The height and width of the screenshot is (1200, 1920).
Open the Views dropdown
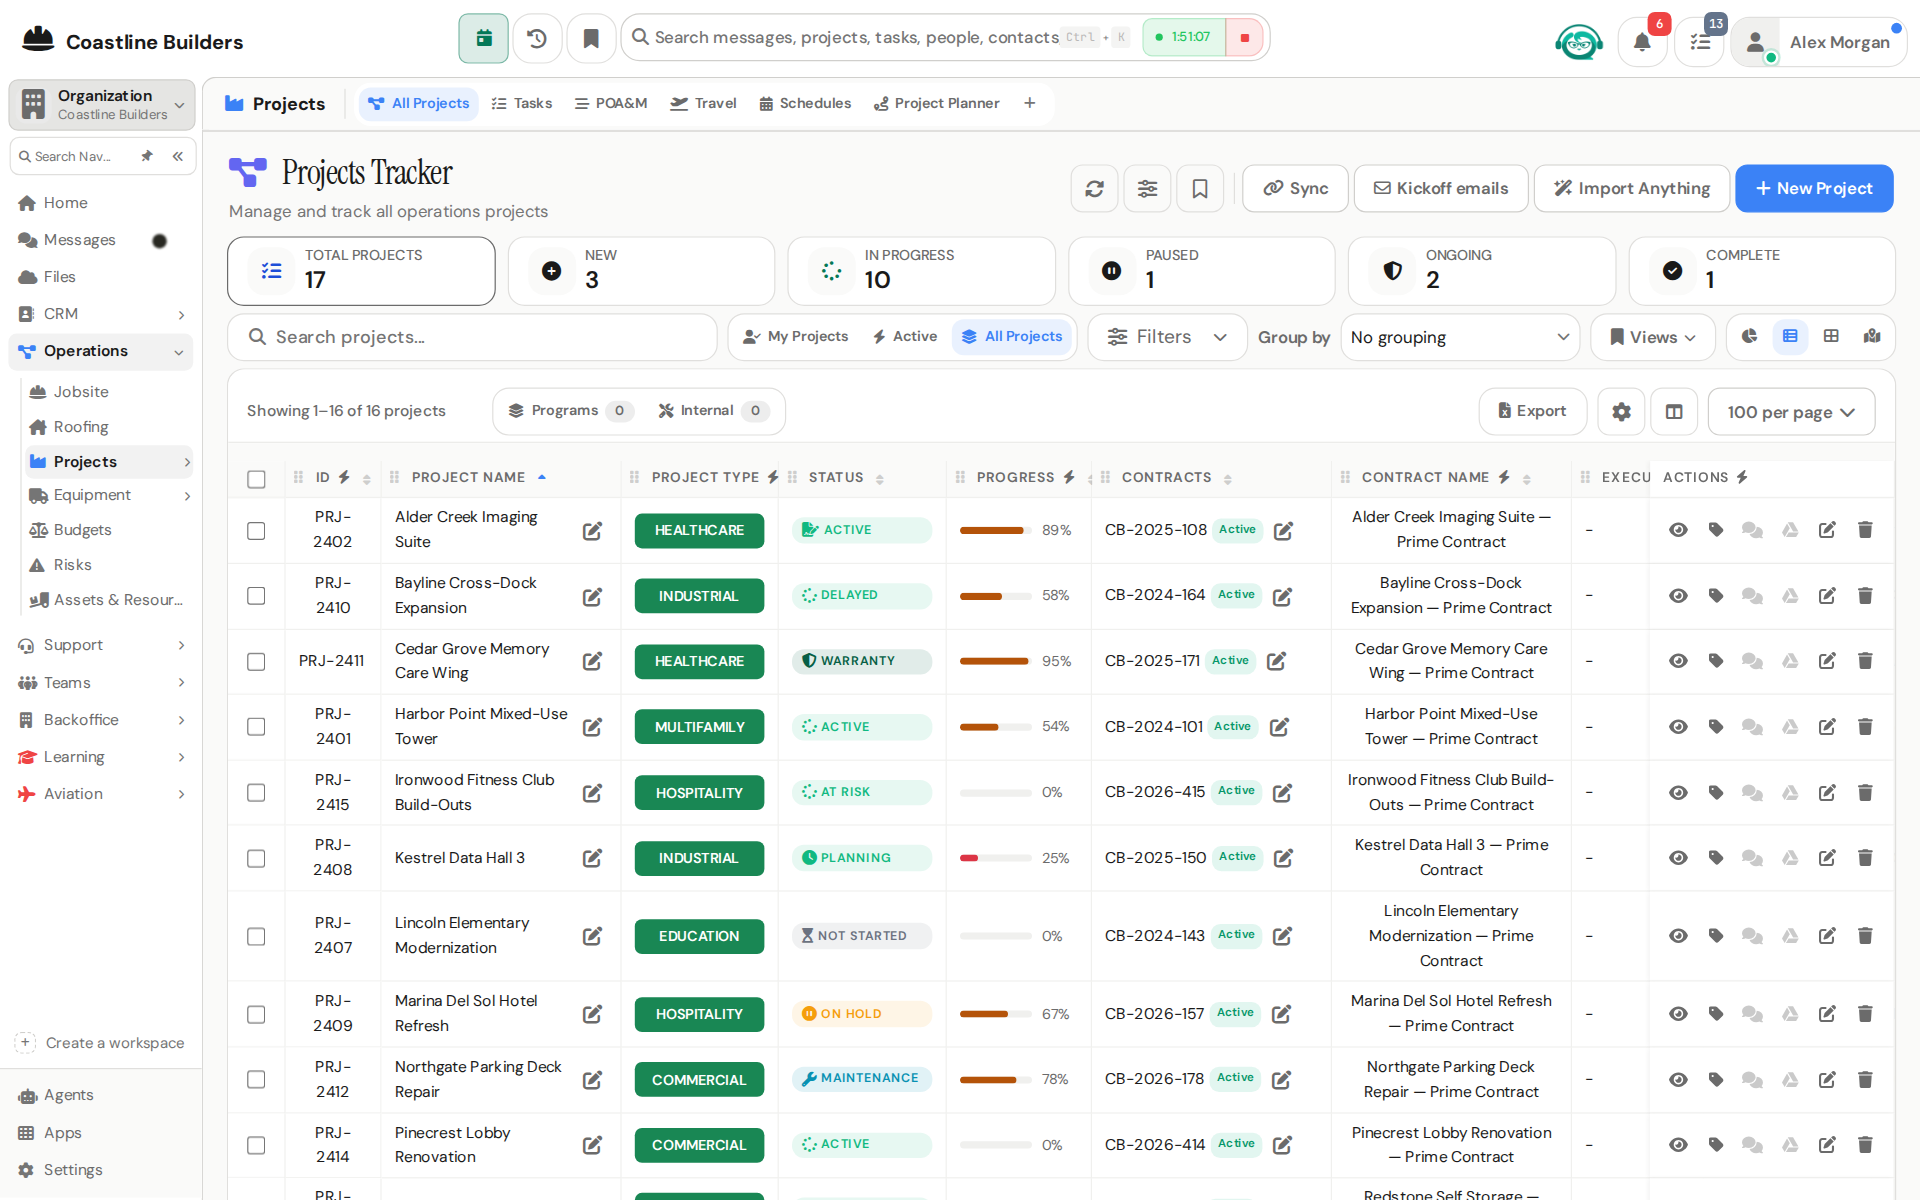pos(1653,338)
